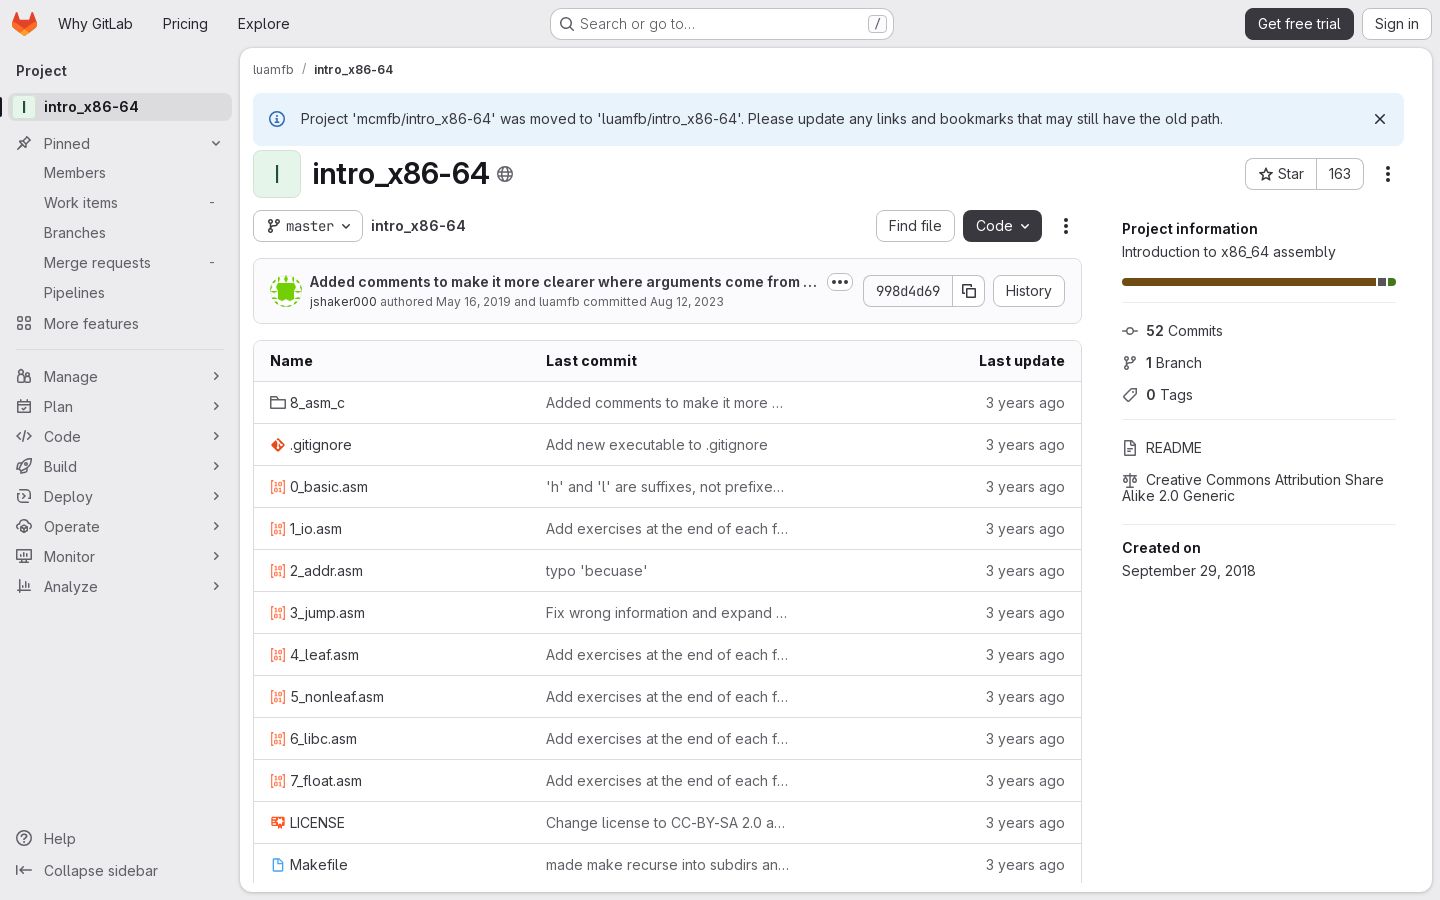Viewport: 1440px width, 900px height.
Task: Dismiss the project moved notice
Action: pos(1380,119)
